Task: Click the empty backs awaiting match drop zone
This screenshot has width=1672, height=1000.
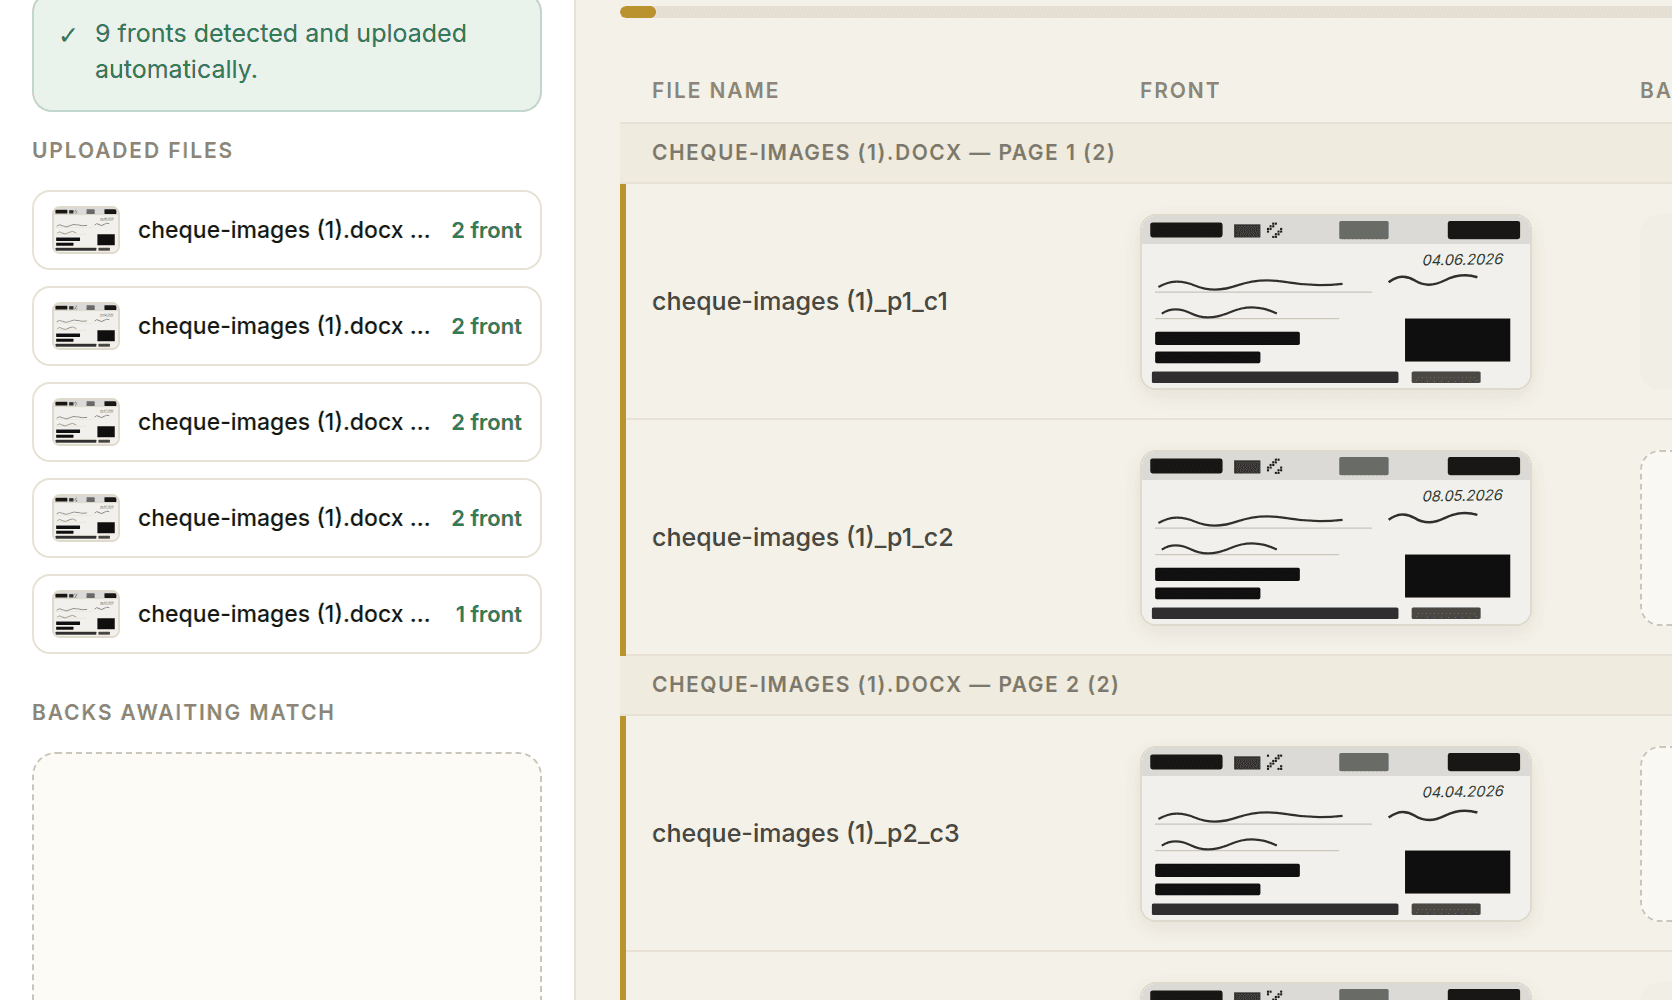Action: 287,877
